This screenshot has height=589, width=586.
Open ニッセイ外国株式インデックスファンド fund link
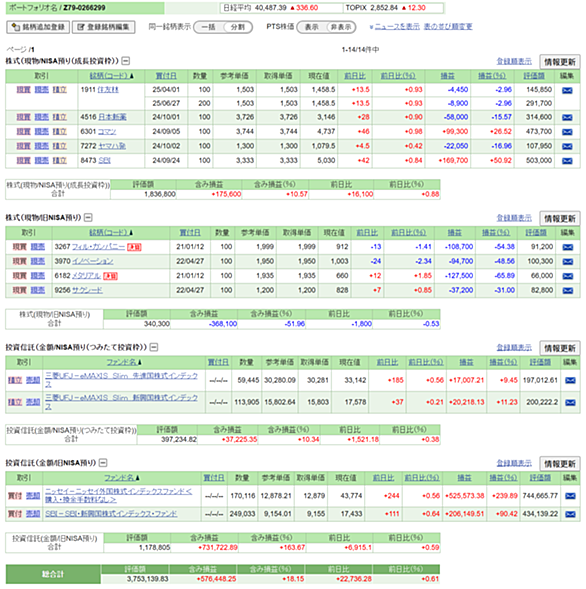pos(119,495)
